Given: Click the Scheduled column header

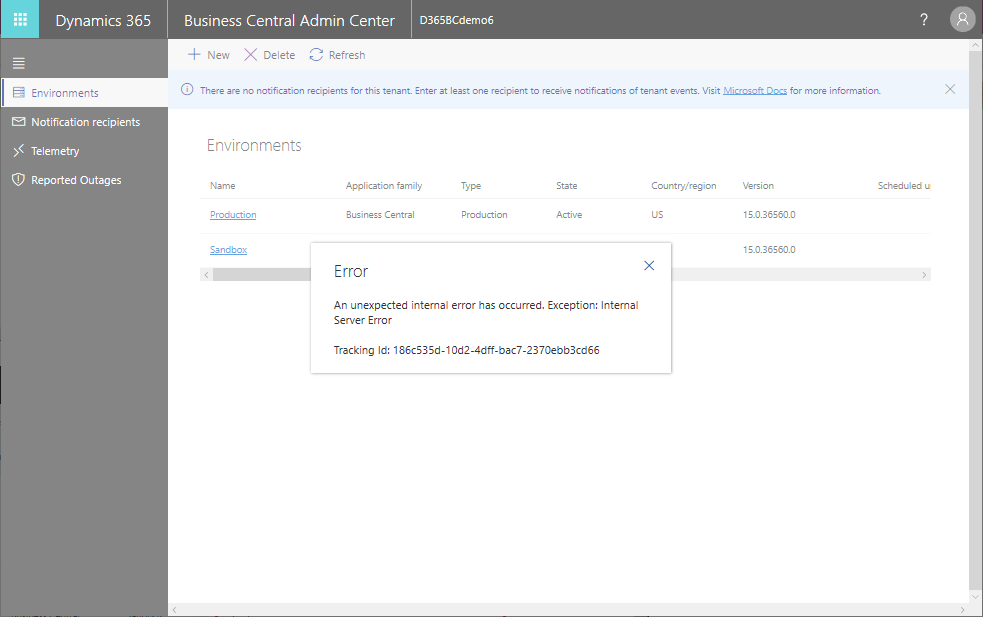Looking at the screenshot, I should pos(903,186).
